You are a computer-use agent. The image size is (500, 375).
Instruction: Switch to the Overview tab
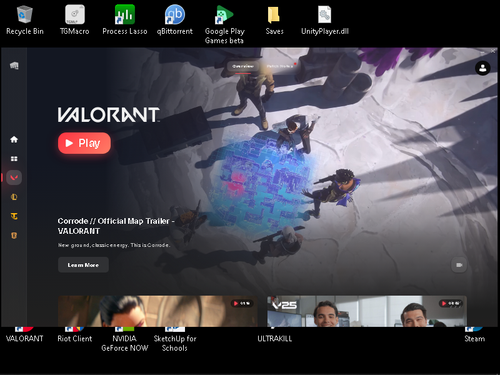[x=243, y=66]
